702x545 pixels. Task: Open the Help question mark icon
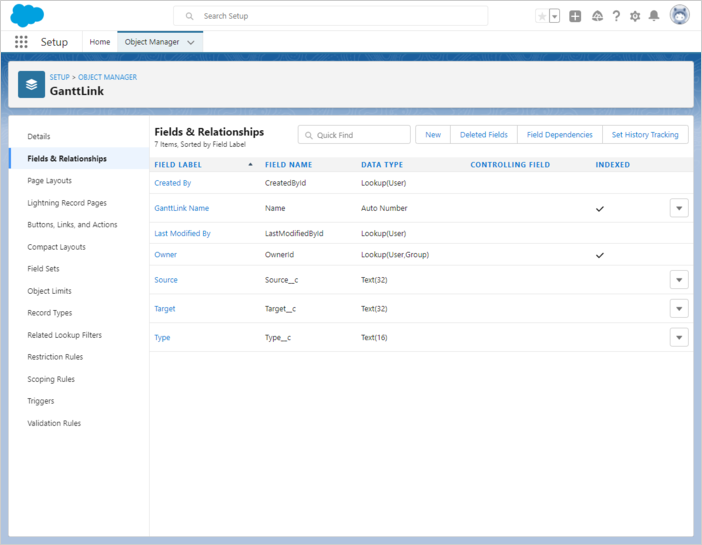point(616,16)
